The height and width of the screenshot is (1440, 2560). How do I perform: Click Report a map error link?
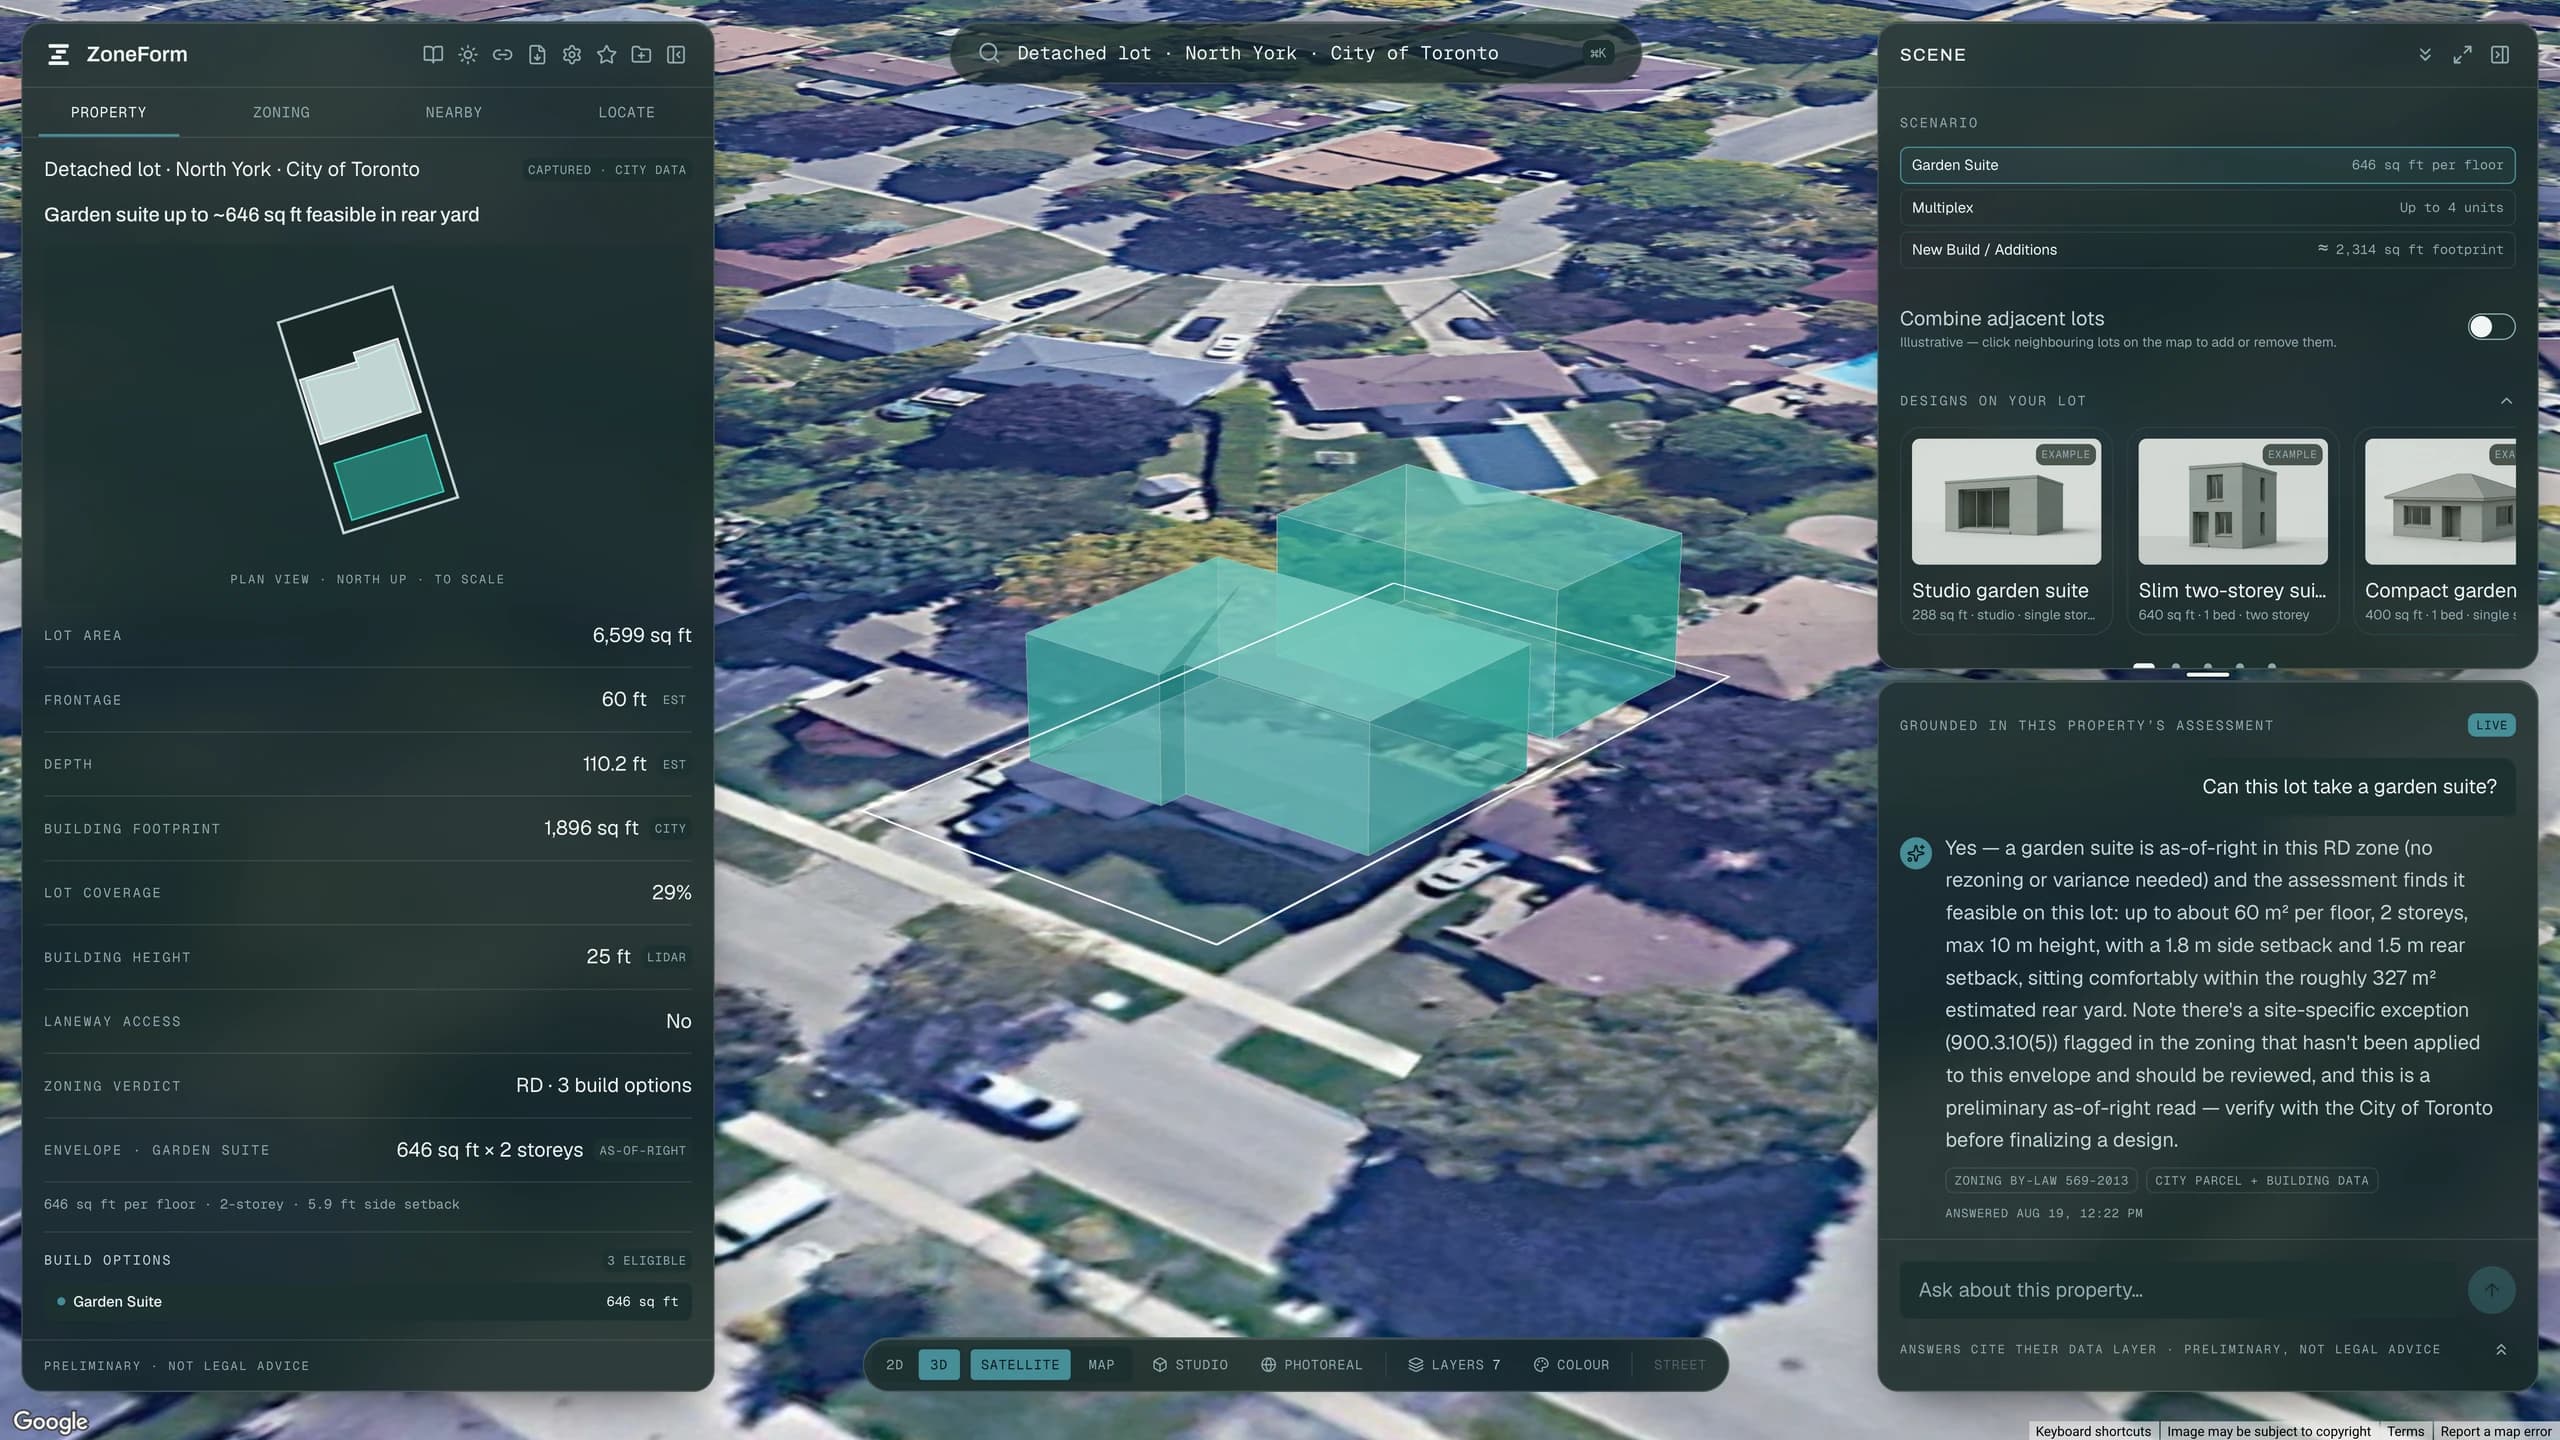[x=2496, y=1431]
